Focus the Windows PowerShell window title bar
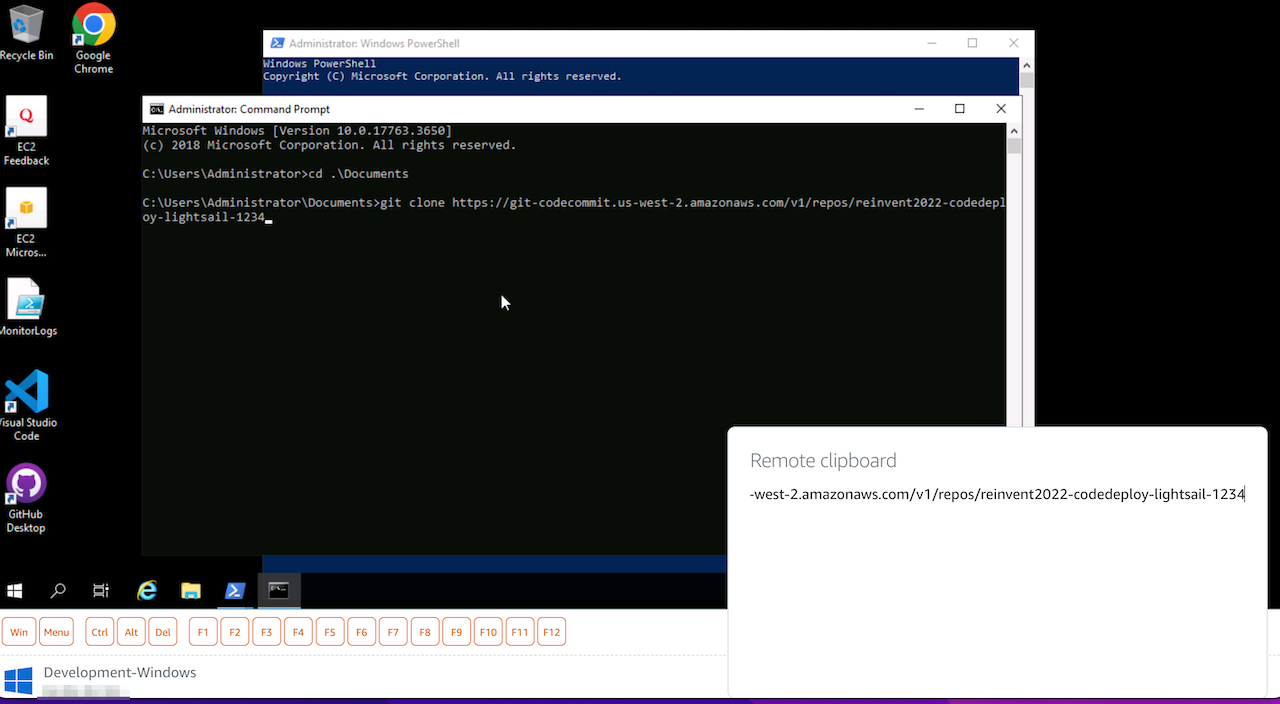1280x704 pixels. pyautogui.click(x=600, y=43)
